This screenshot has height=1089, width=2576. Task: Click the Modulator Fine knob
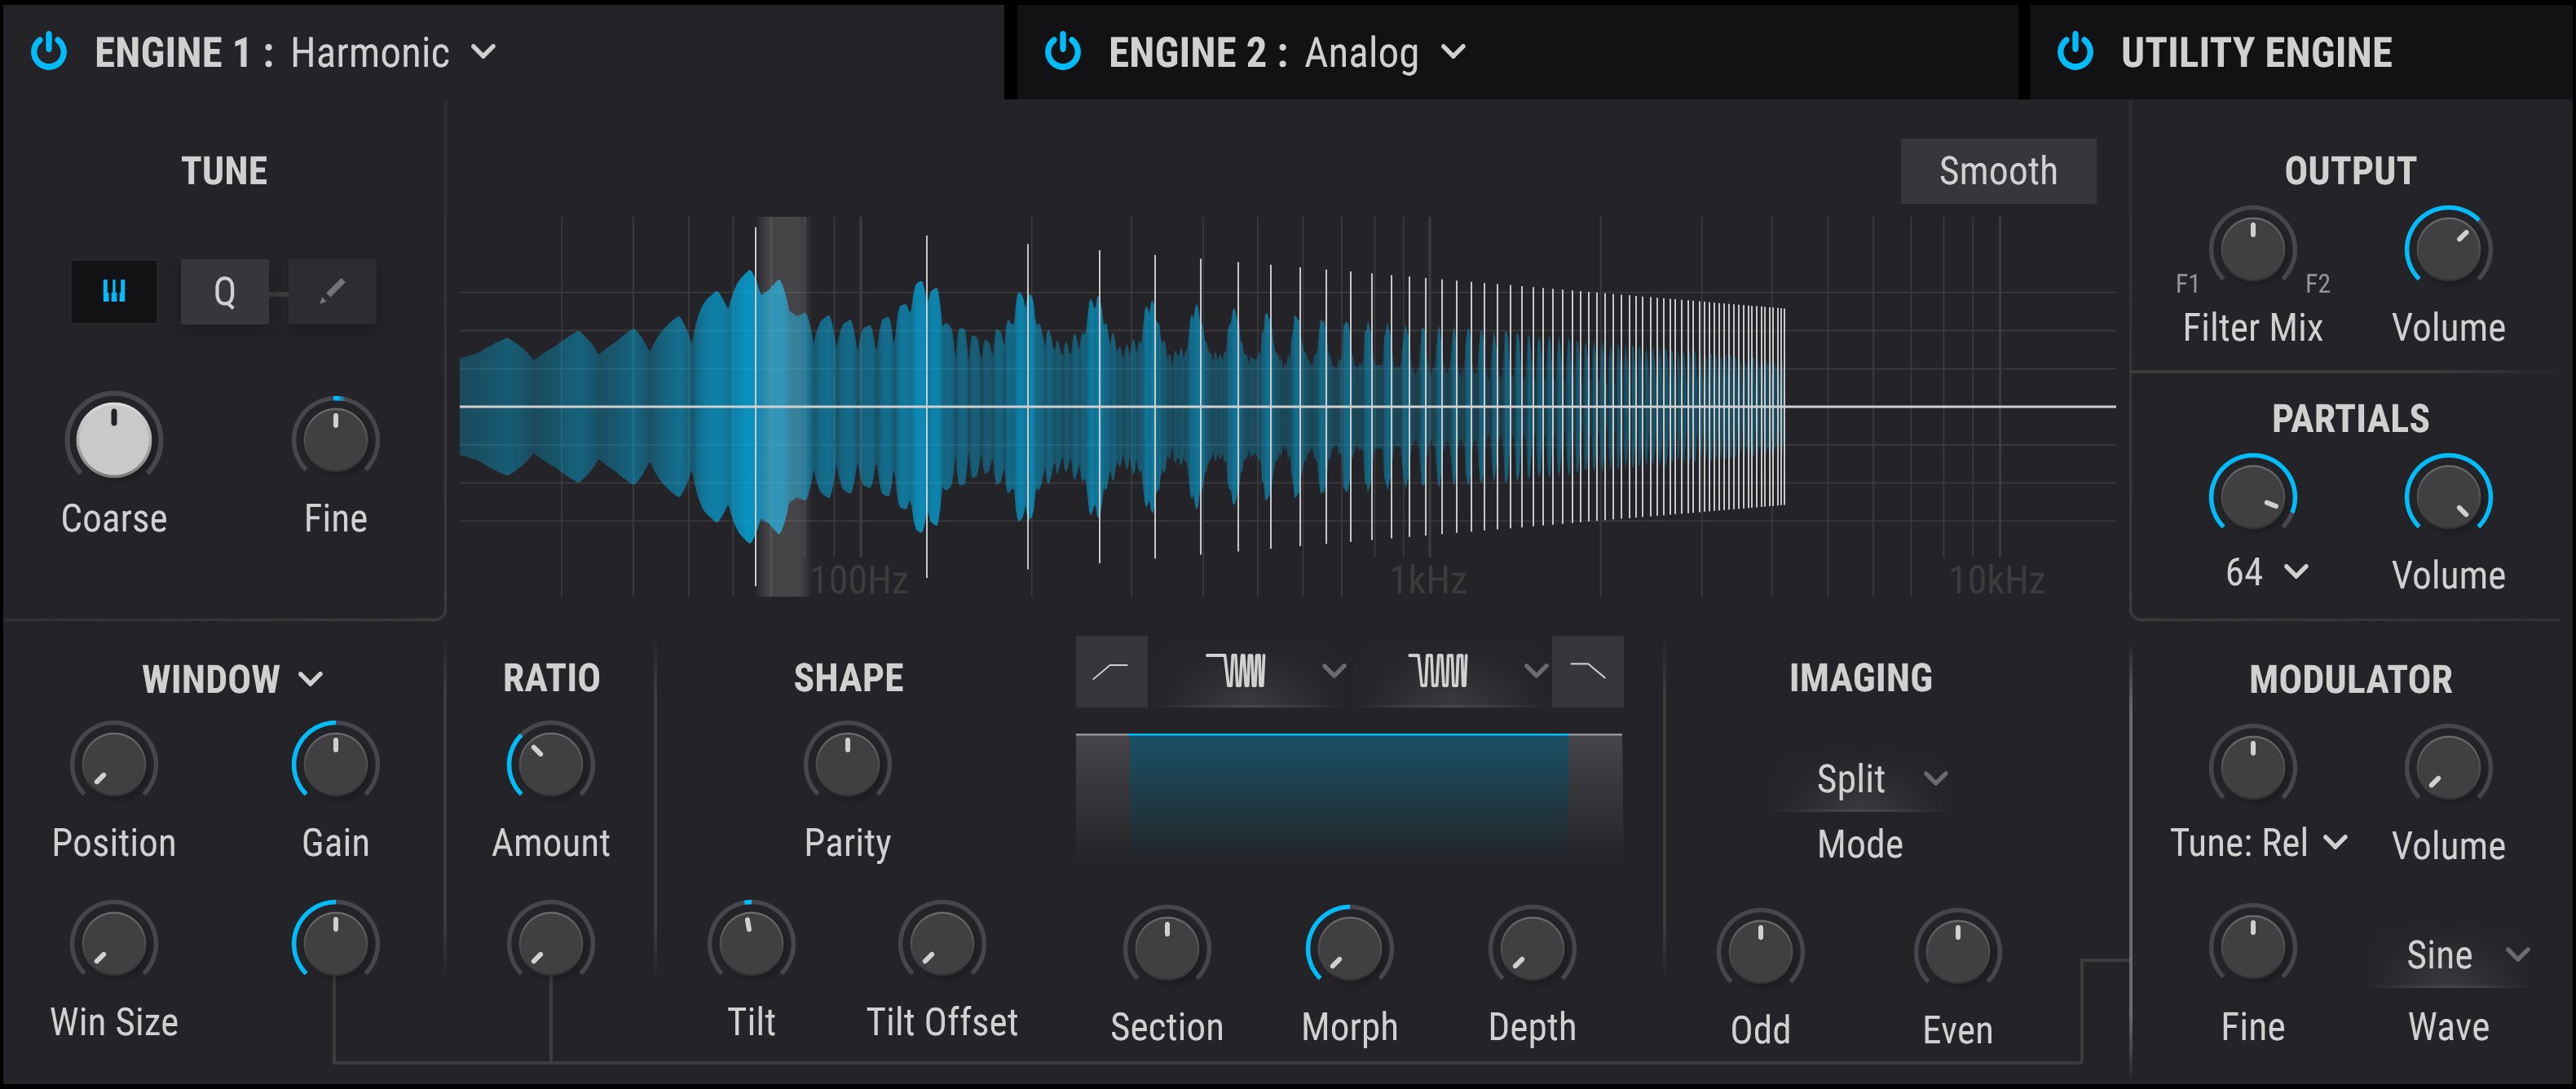(x=2252, y=946)
